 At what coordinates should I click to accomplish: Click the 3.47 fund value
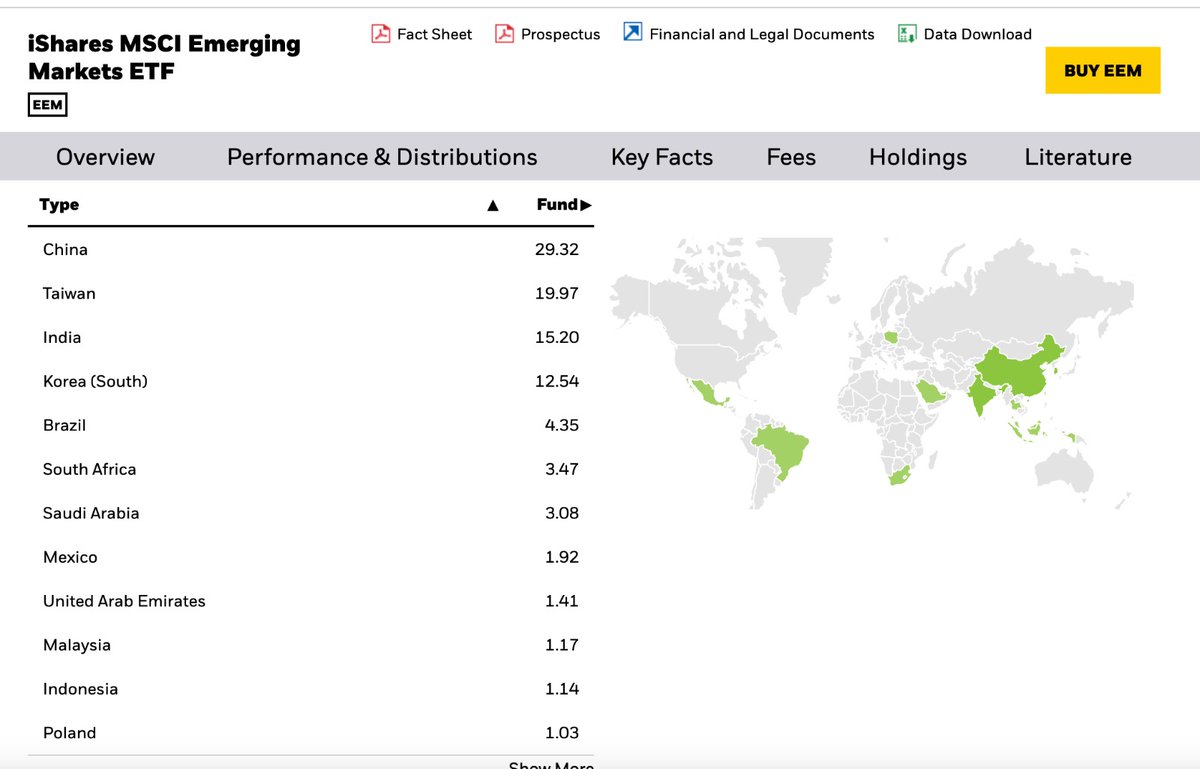pos(562,469)
